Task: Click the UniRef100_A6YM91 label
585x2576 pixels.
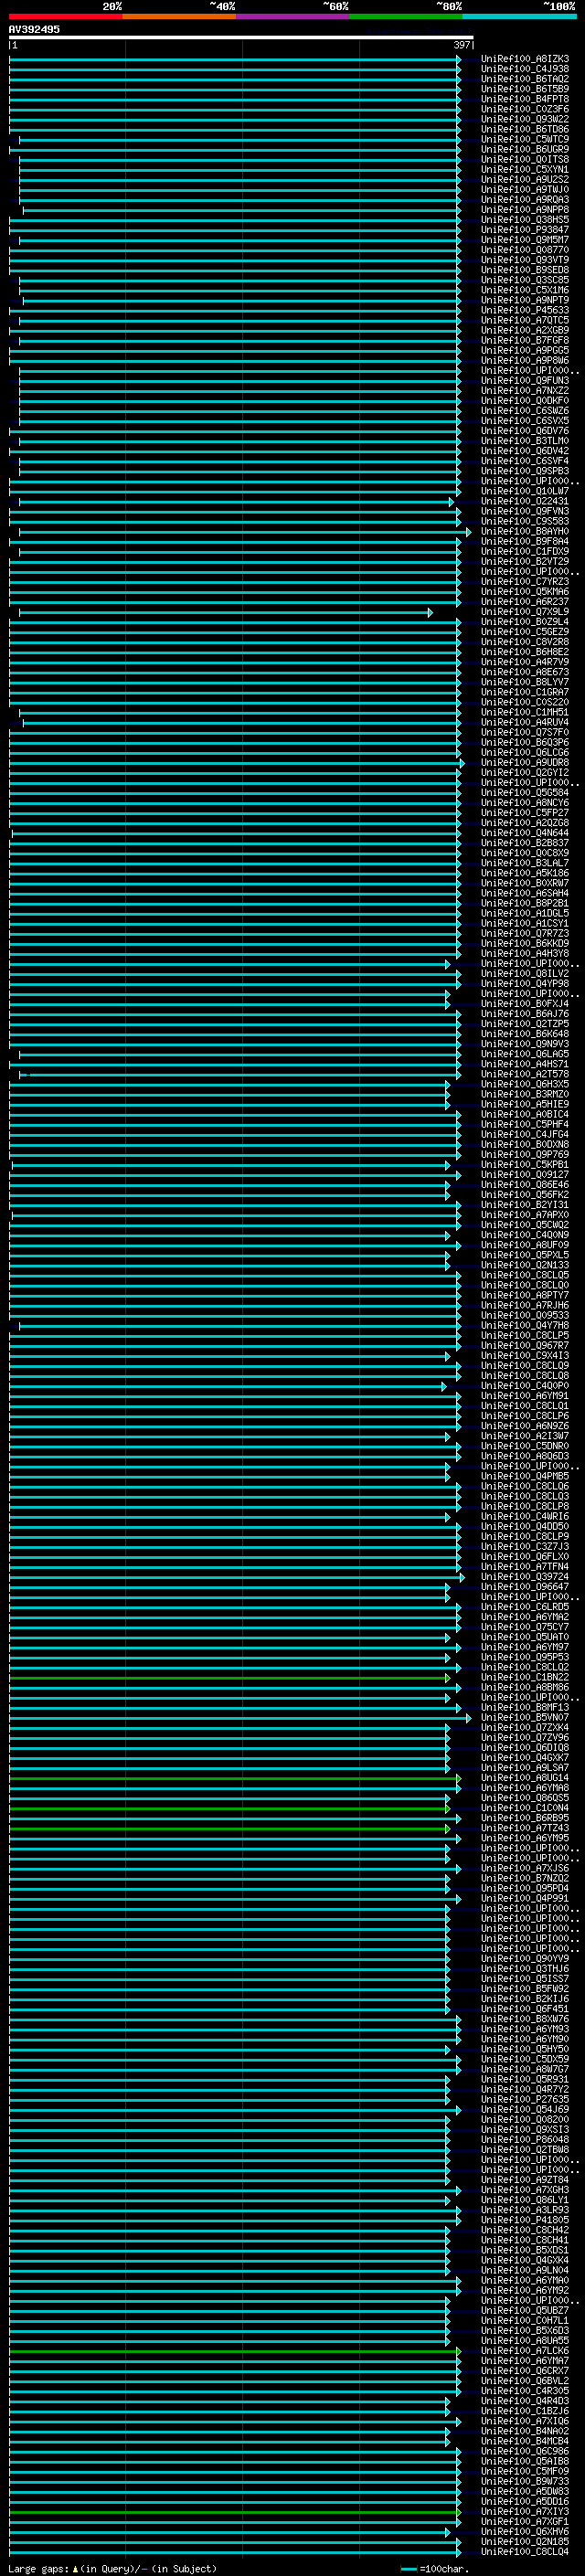Action: 525,1396
